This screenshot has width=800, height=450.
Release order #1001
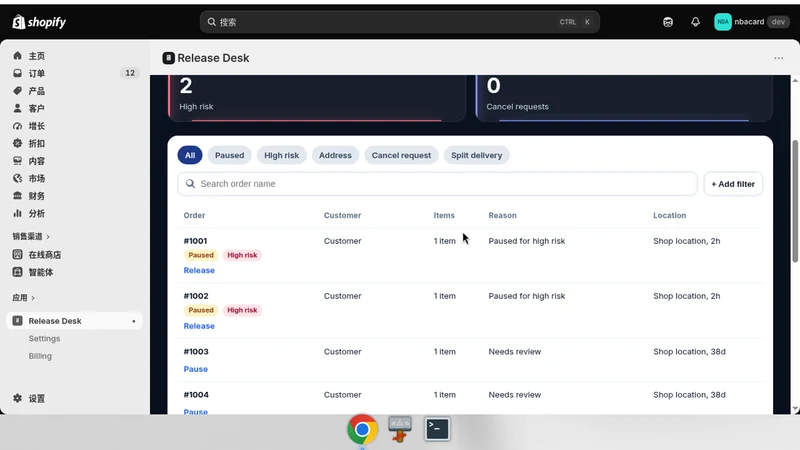[x=199, y=270]
